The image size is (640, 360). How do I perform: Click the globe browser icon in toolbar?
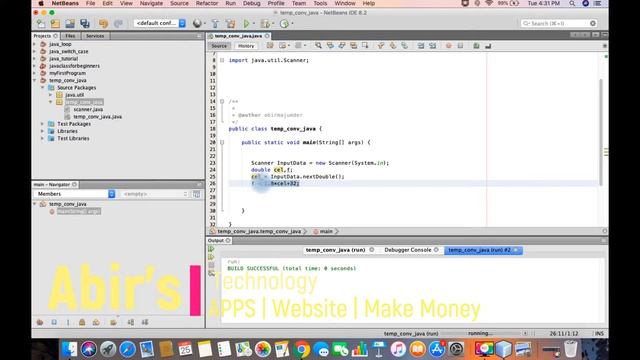(x=197, y=24)
